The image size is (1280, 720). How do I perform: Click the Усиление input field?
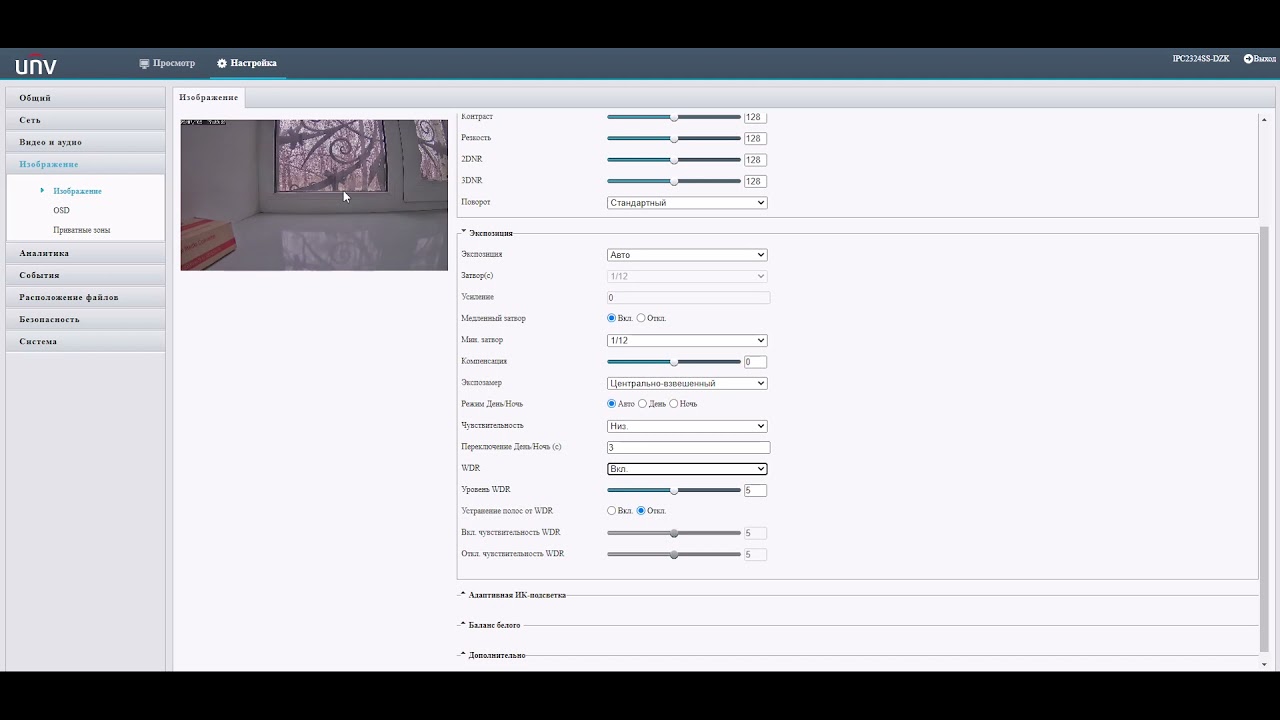pos(688,298)
